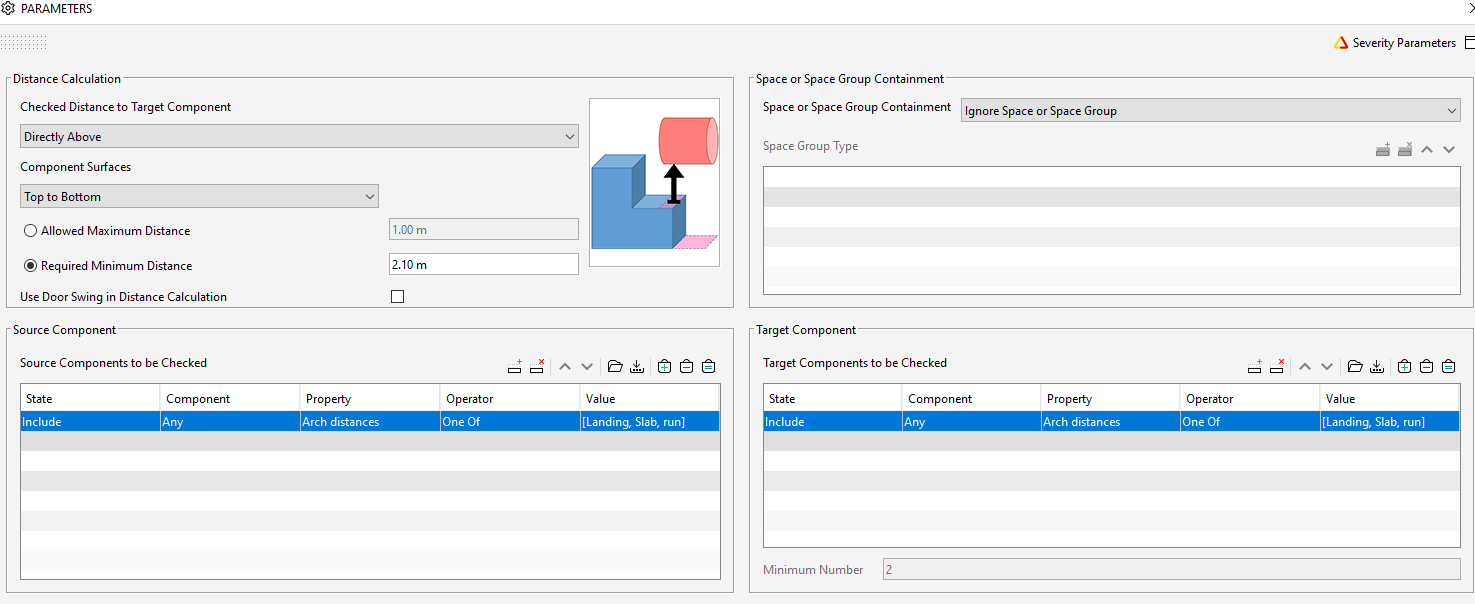1475x604 pixels.
Task: Sort Source table by Operator column
Action: pyautogui.click(x=510, y=398)
